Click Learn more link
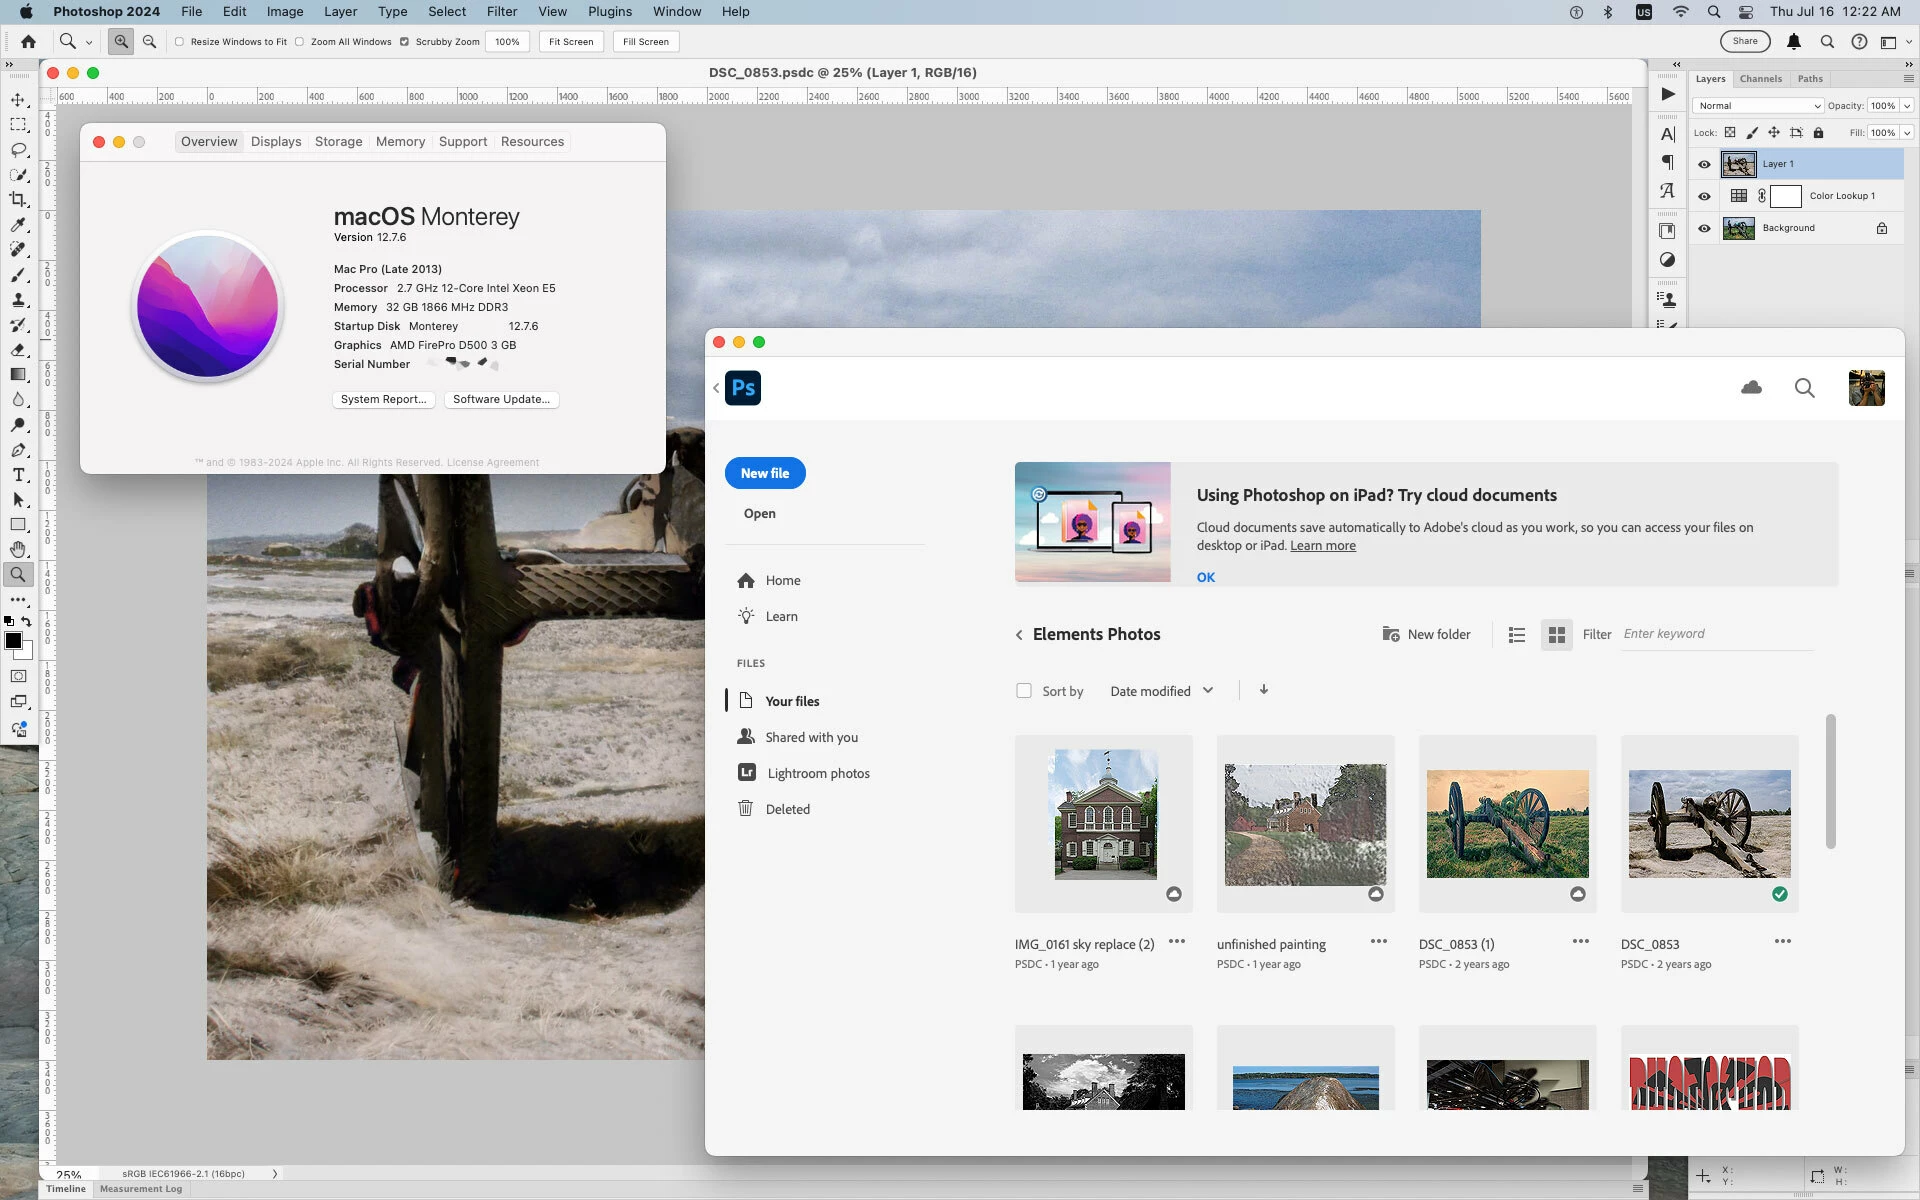Viewport: 1920px width, 1200px height. pyautogui.click(x=1323, y=546)
